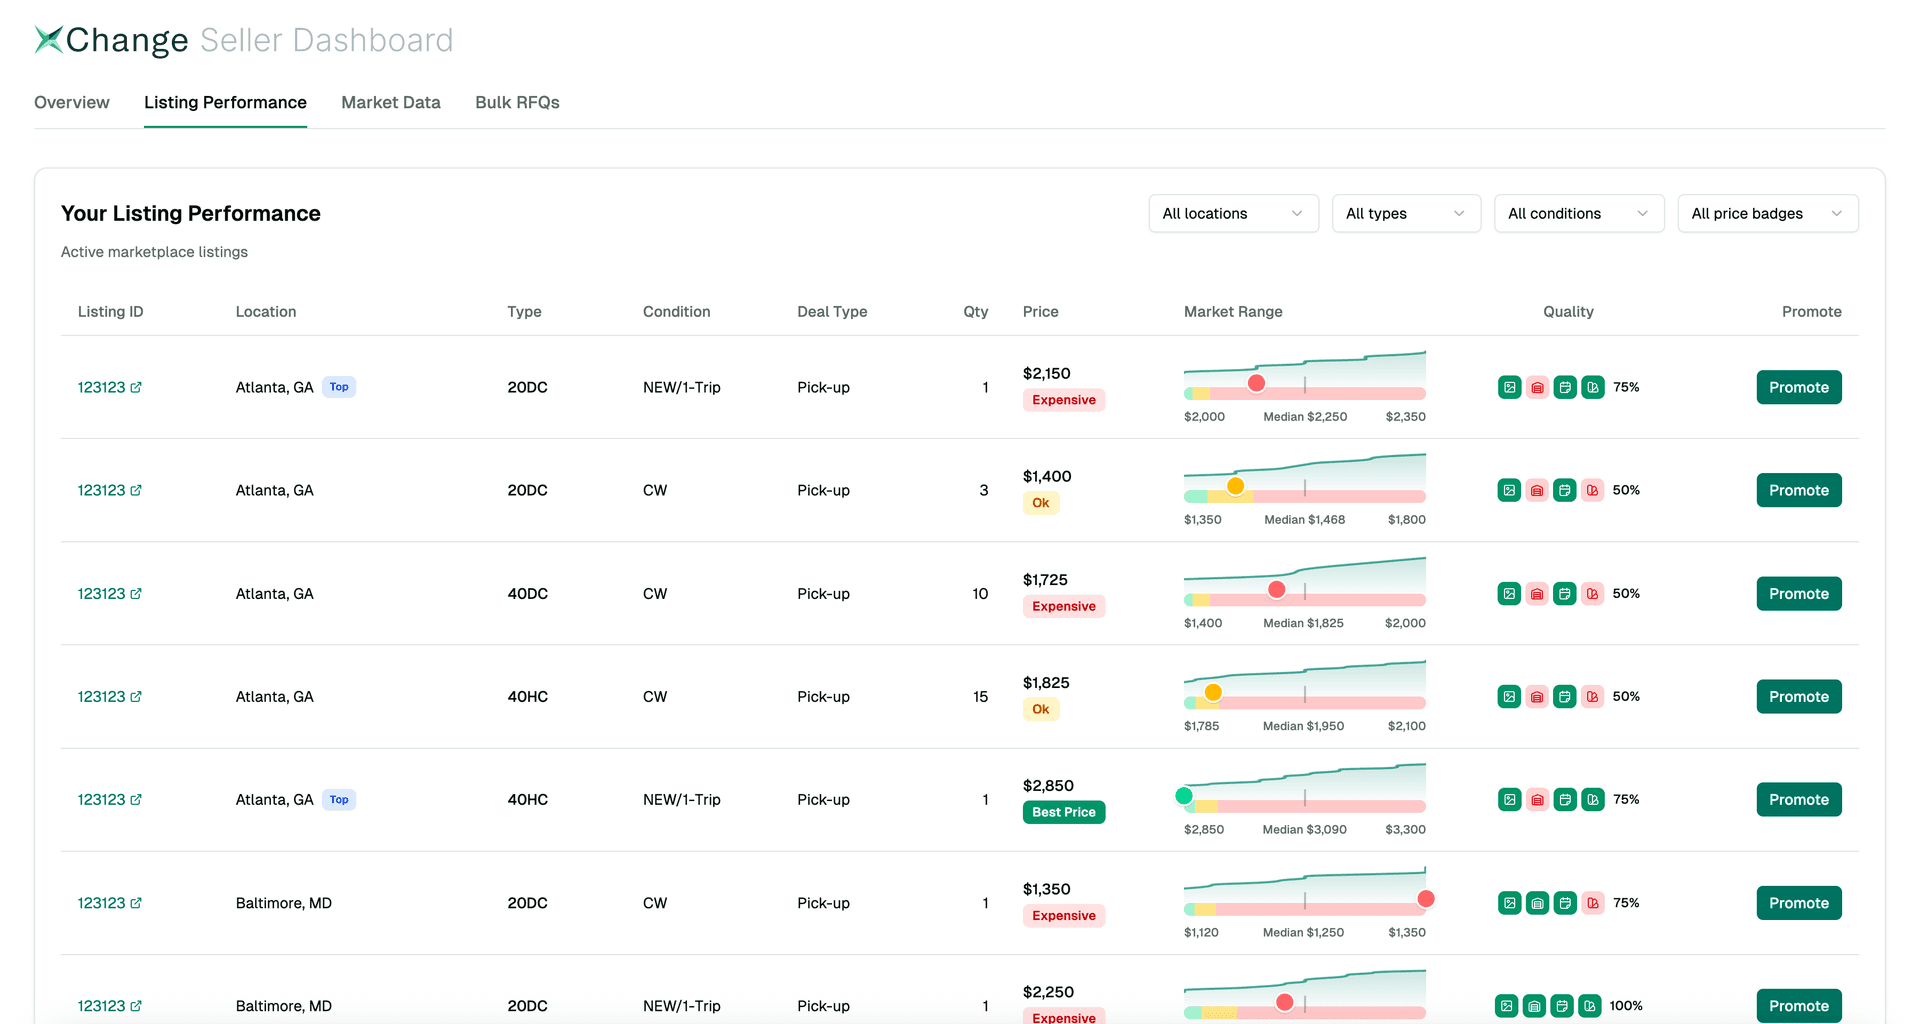Click the depot icon on the Baltimore $1,350 listing
The height and width of the screenshot is (1024, 1920).
pos(1537,903)
